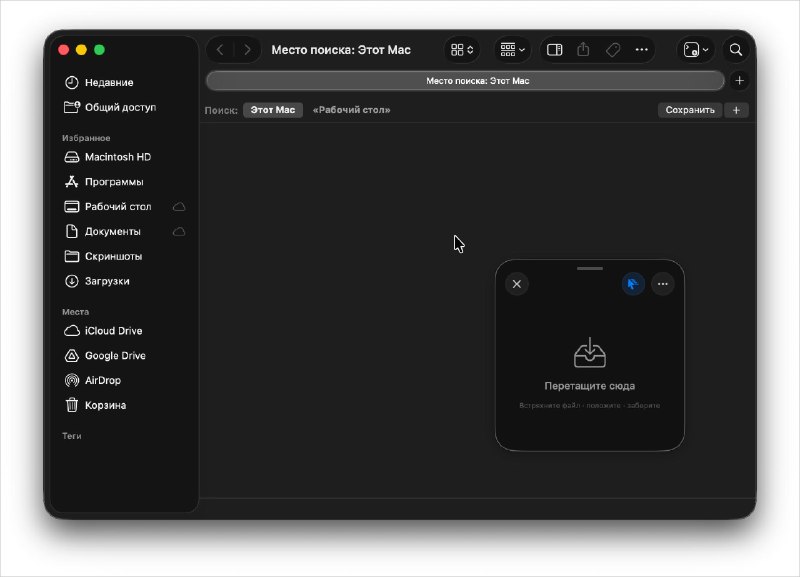Go back with the left chevron
800x577 pixels.
pos(220,50)
